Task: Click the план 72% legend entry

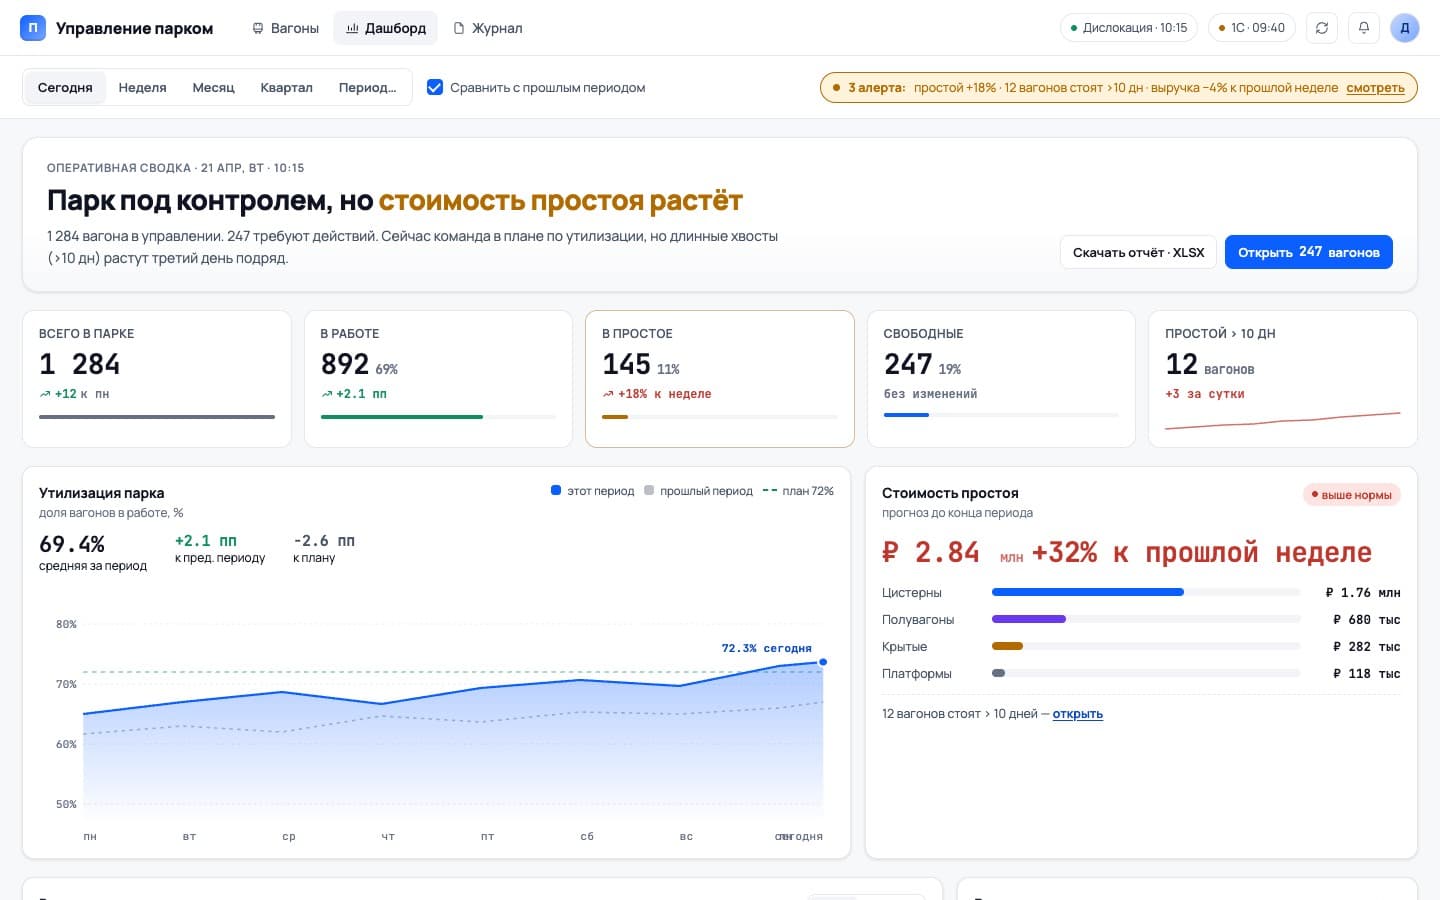Action: point(798,491)
